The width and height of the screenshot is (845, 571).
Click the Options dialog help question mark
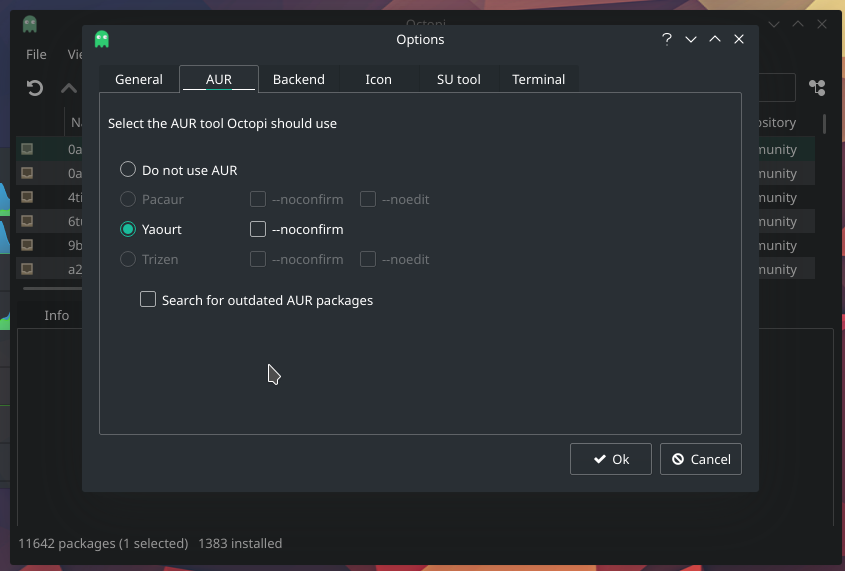click(x=667, y=39)
